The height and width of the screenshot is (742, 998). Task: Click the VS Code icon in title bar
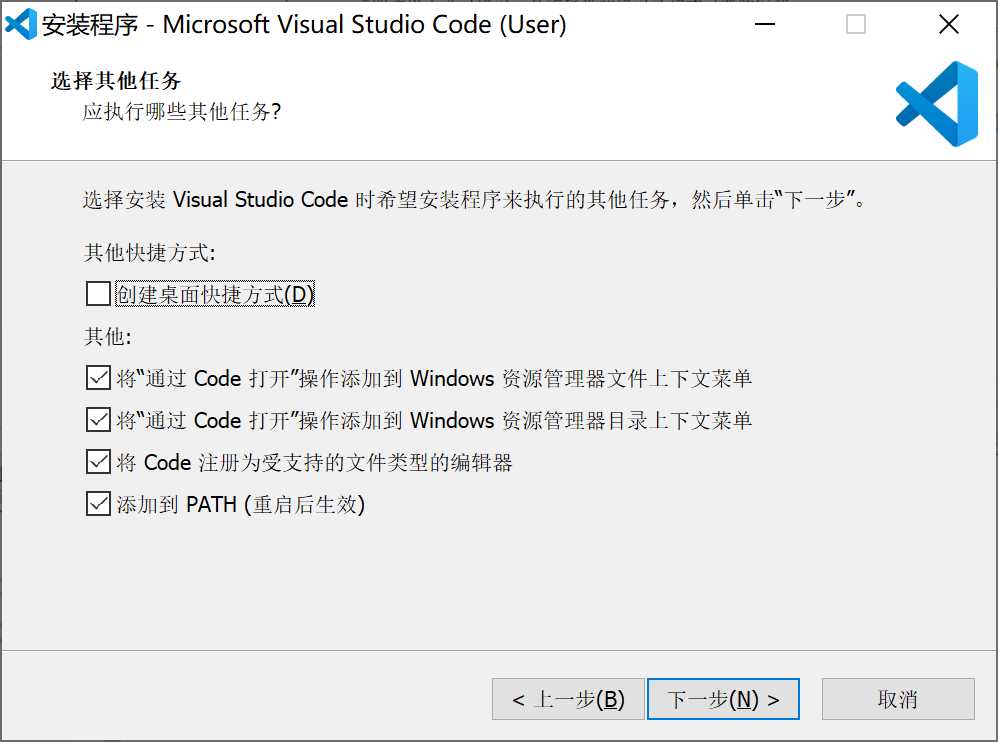[21, 25]
